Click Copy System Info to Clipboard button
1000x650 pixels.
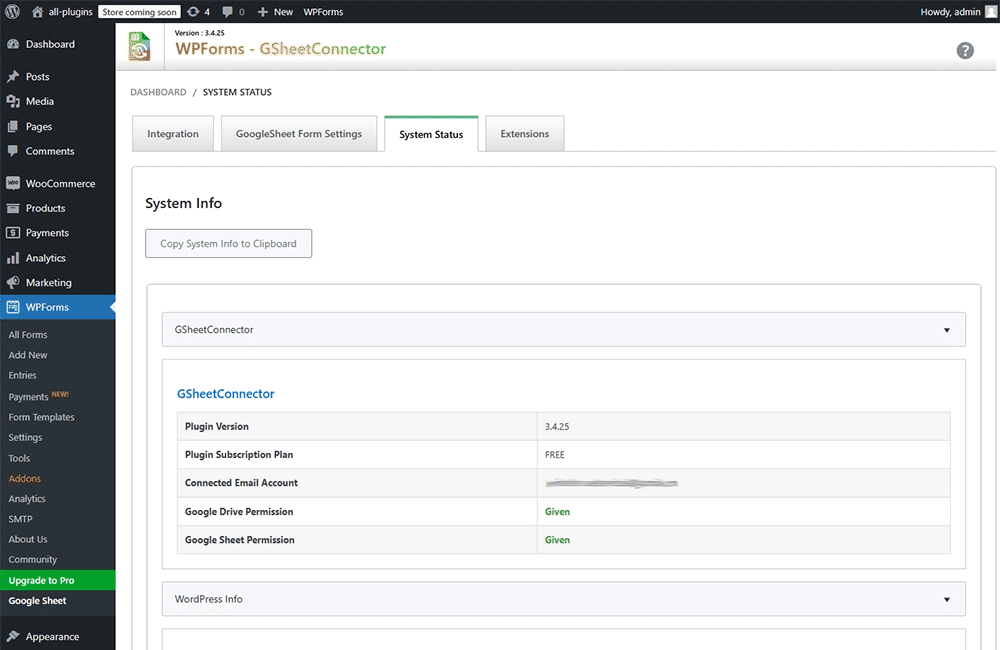(x=228, y=244)
